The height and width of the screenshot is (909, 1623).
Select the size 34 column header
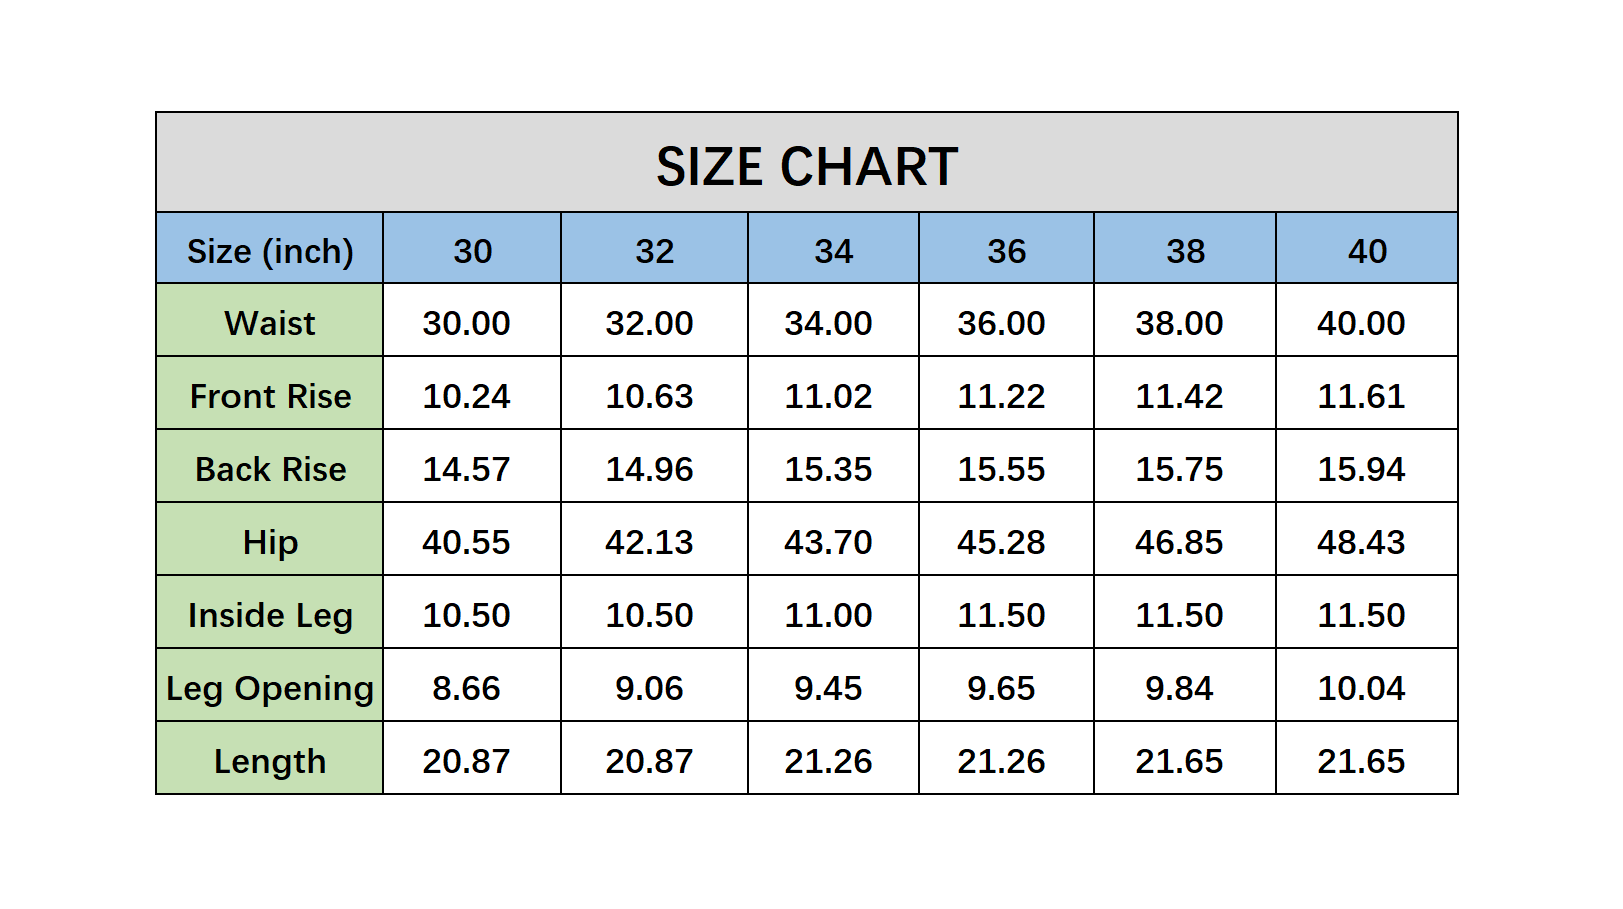[x=833, y=251]
